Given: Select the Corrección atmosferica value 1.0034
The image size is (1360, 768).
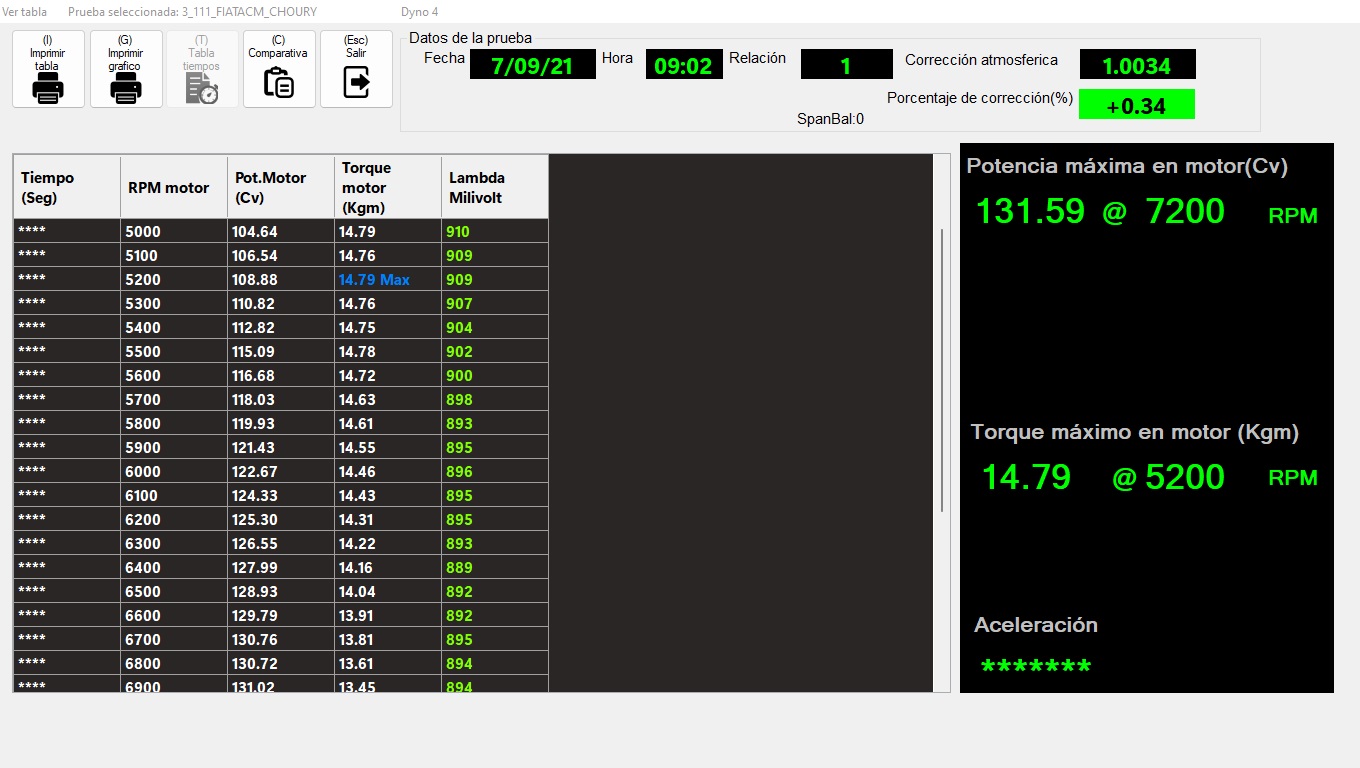Looking at the screenshot, I should tap(1137, 66).
